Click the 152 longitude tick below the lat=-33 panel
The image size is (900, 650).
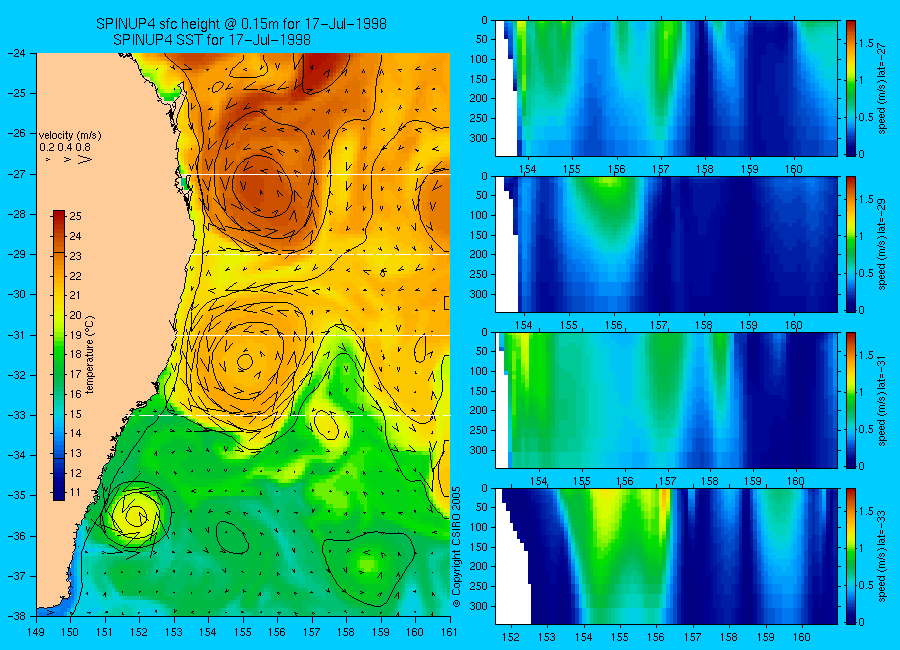click(510, 637)
